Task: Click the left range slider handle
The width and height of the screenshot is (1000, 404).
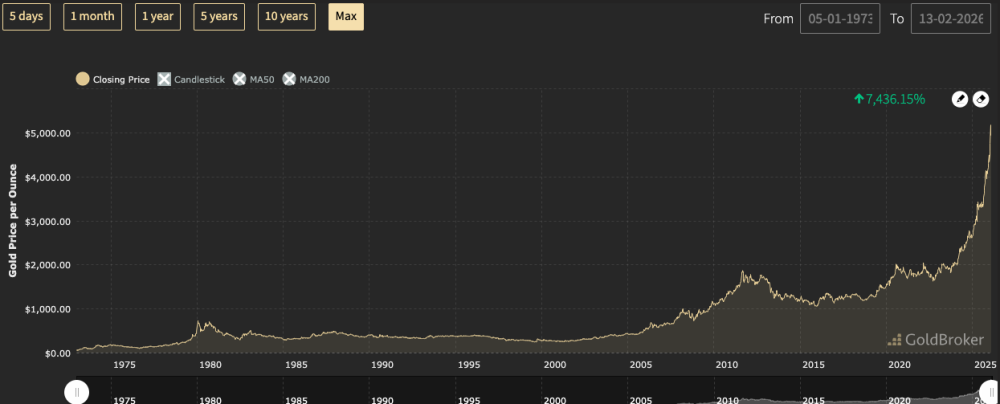Action: click(76, 393)
